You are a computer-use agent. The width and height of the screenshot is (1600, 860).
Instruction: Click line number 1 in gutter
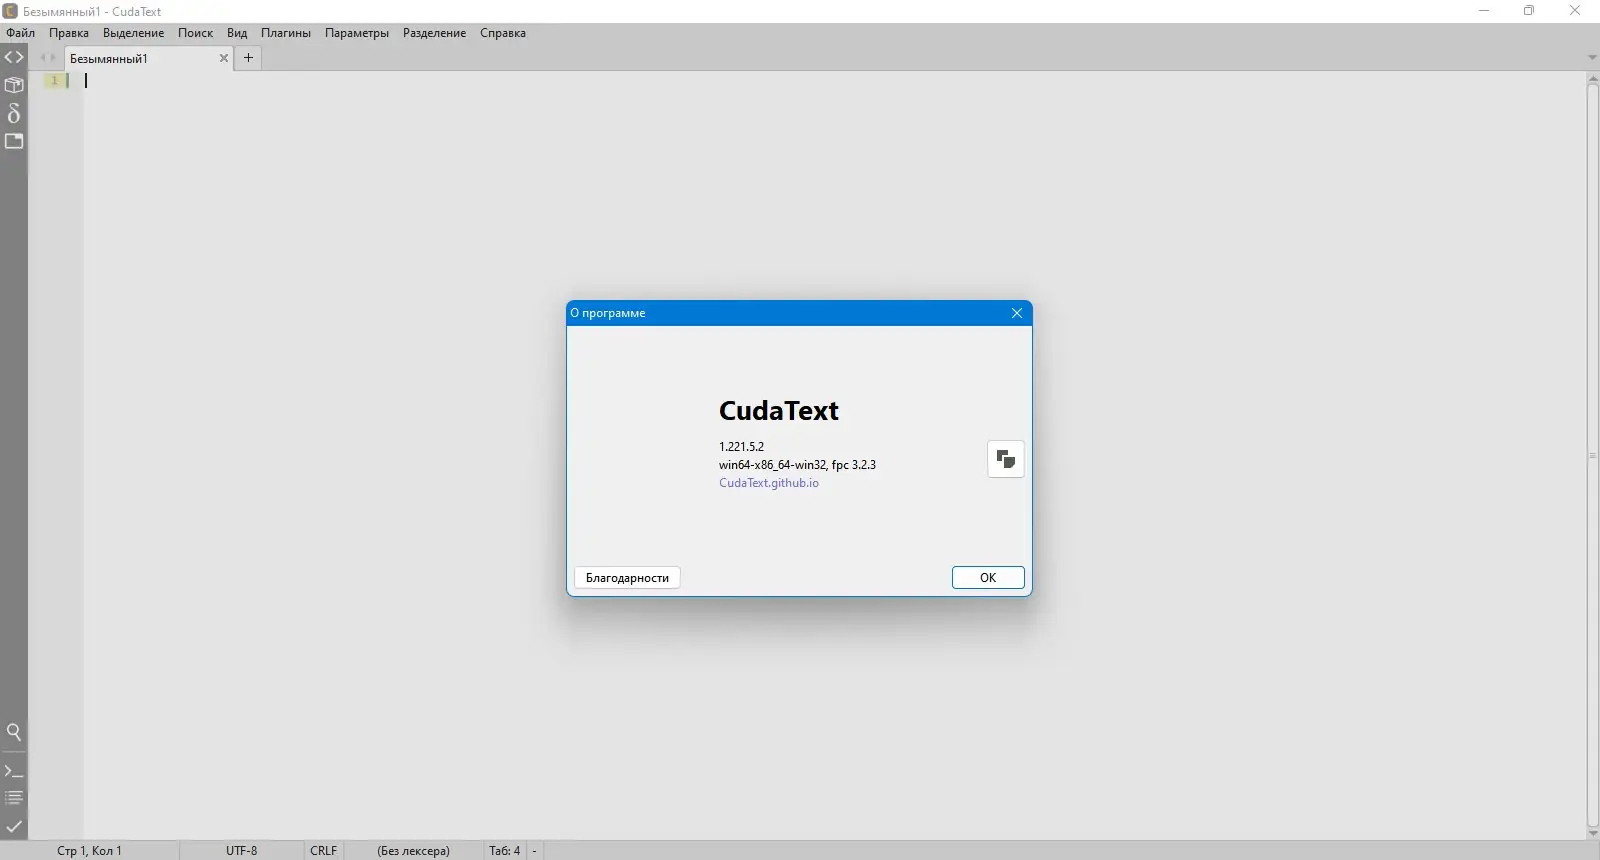pyautogui.click(x=54, y=81)
